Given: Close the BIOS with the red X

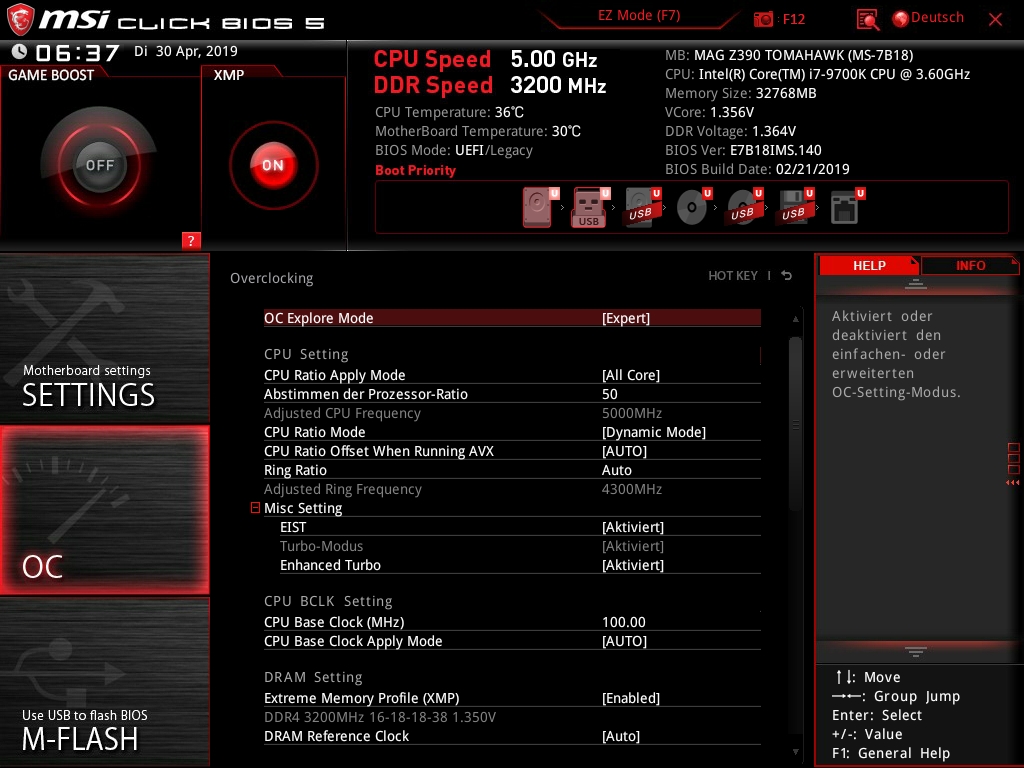Looking at the screenshot, I should pos(995,19).
